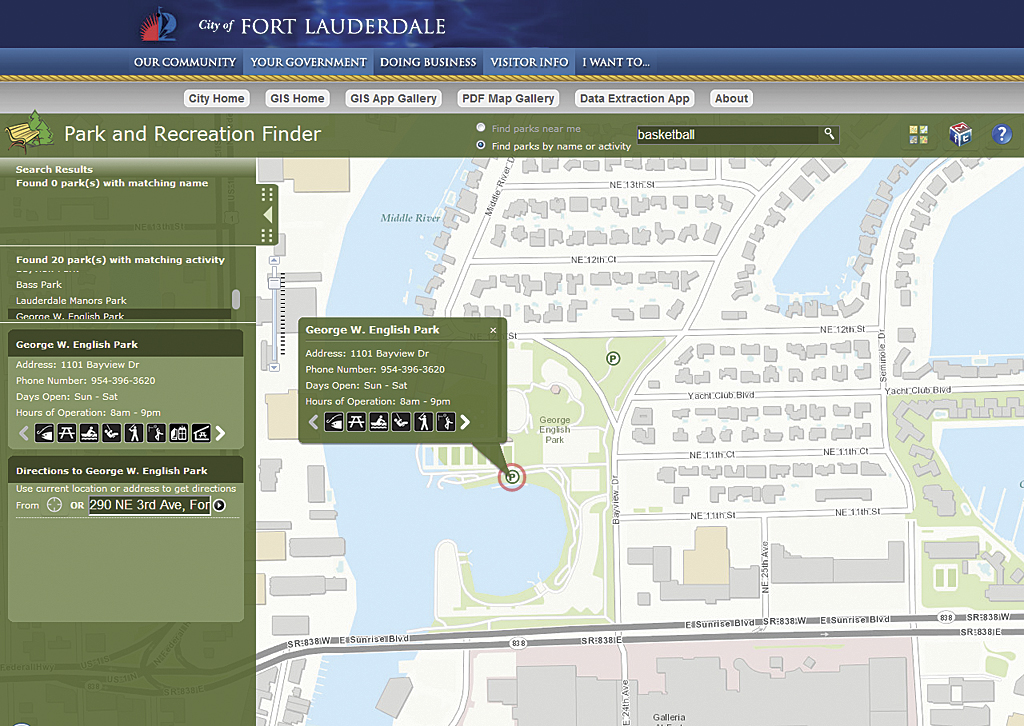Screen dimensions: 1024x726
Task: Click the picnic table icon in map popup
Action: [x=356, y=422]
